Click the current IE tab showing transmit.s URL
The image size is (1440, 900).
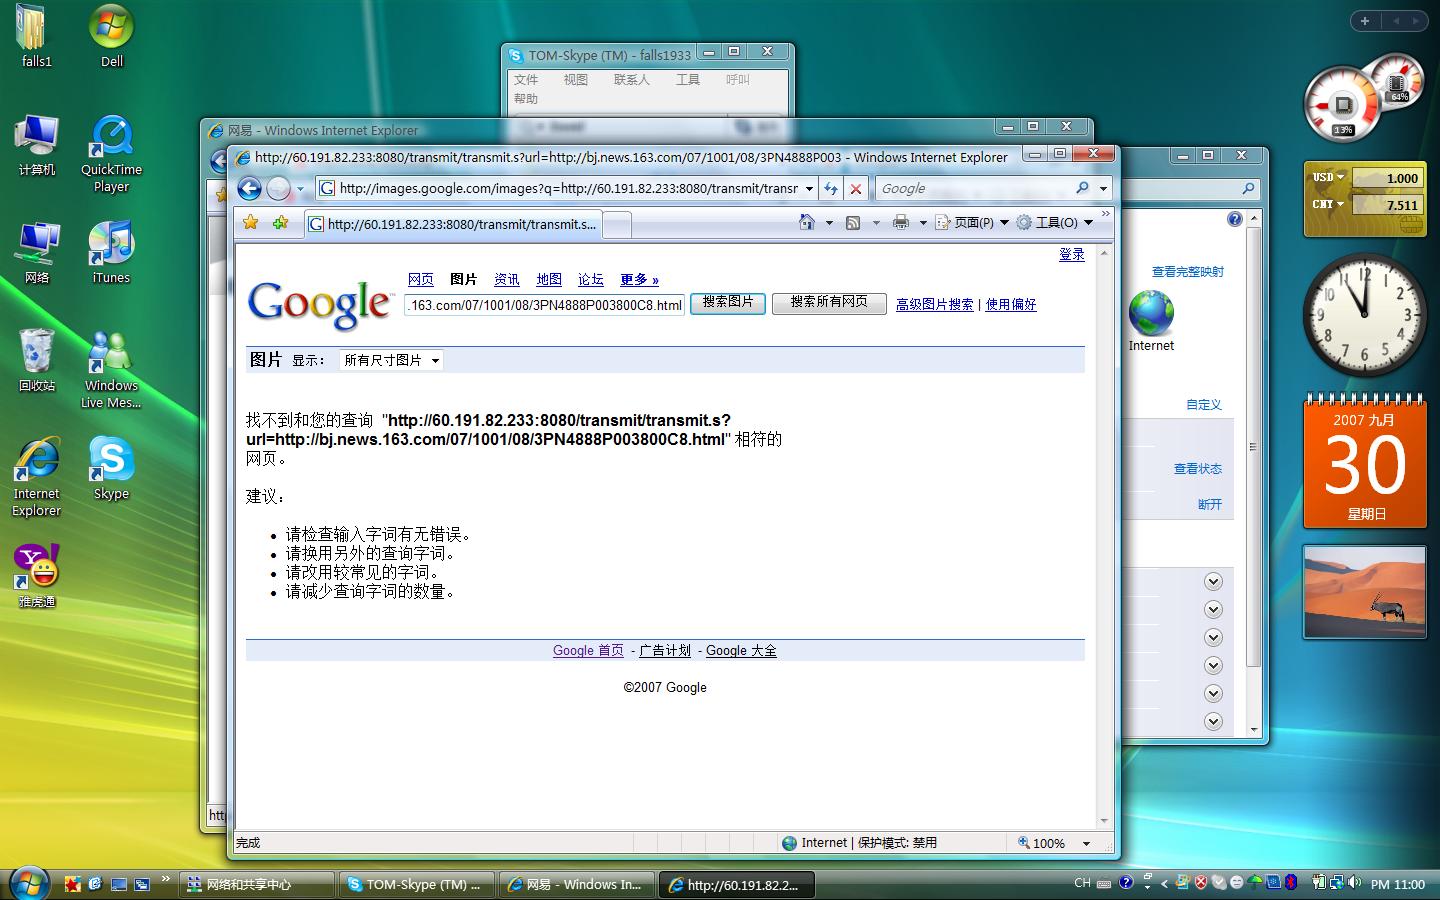(453, 224)
